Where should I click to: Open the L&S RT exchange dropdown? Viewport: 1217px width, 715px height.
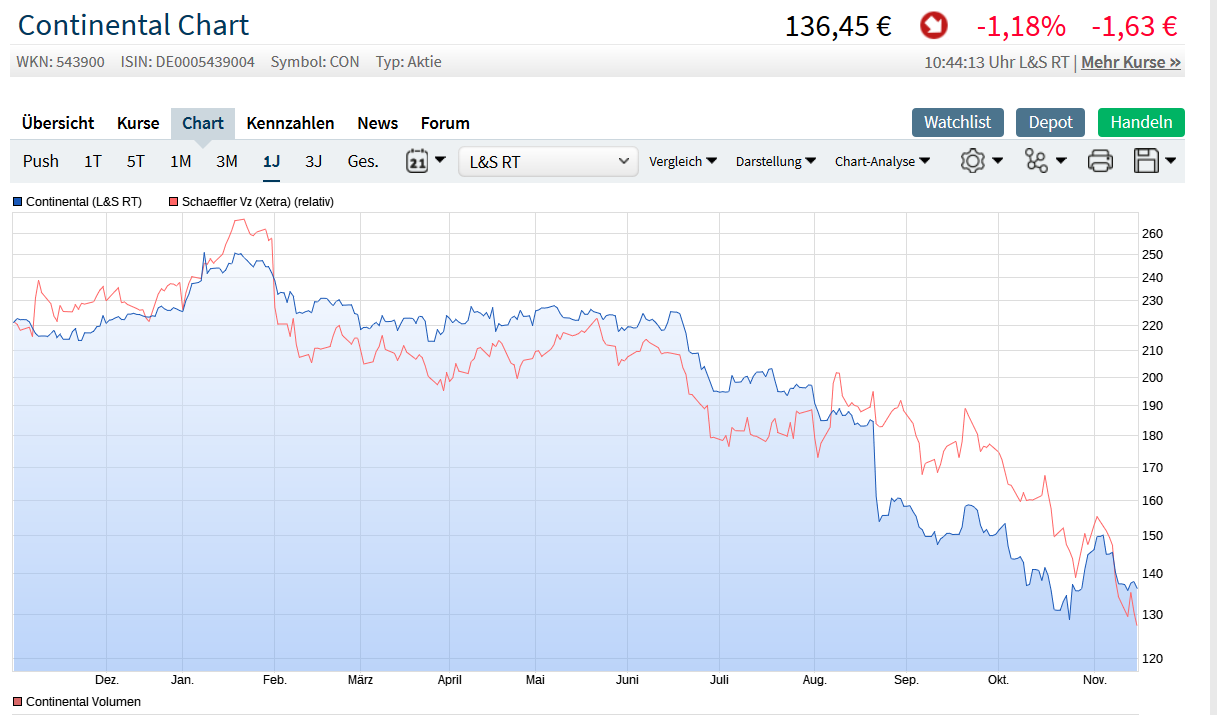(548, 161)
